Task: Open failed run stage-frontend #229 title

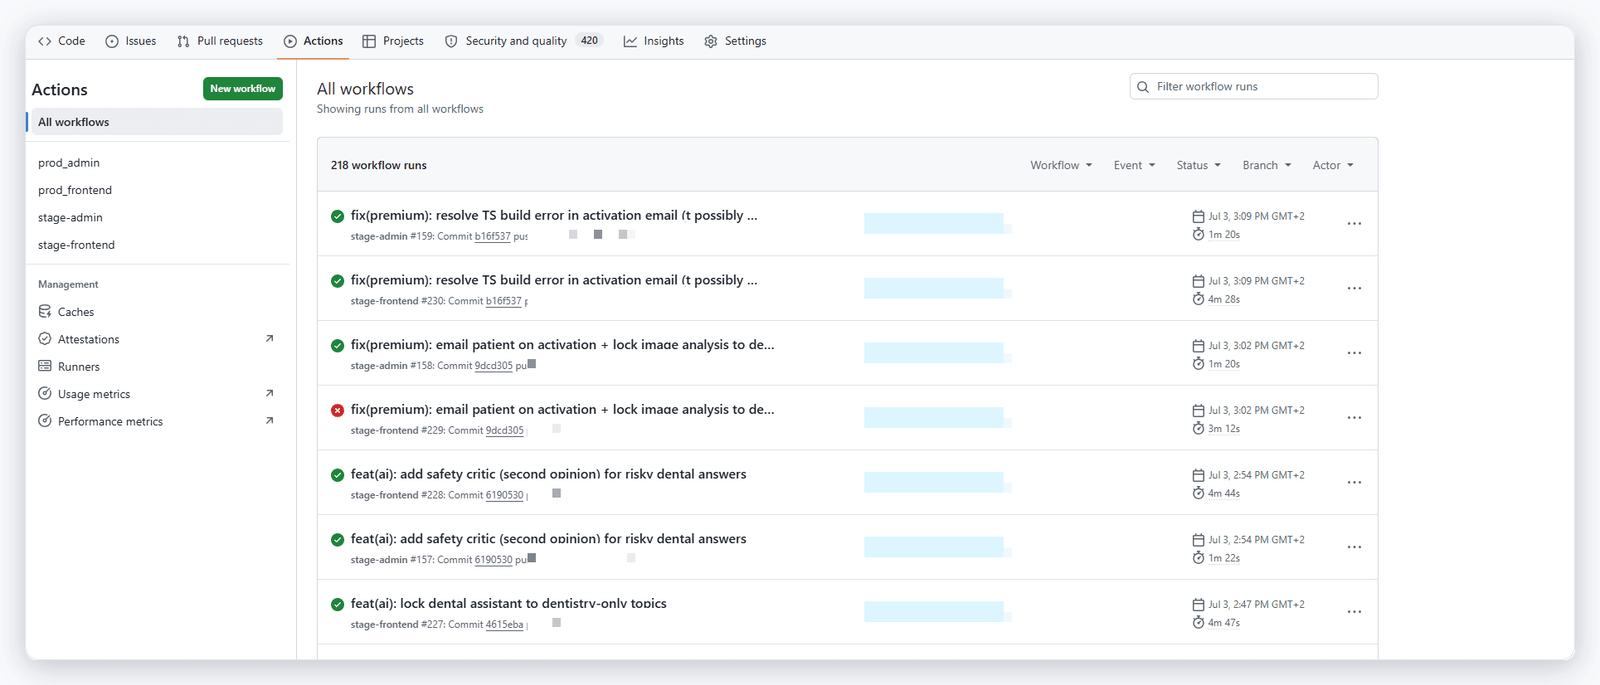Action: point(562,410)
